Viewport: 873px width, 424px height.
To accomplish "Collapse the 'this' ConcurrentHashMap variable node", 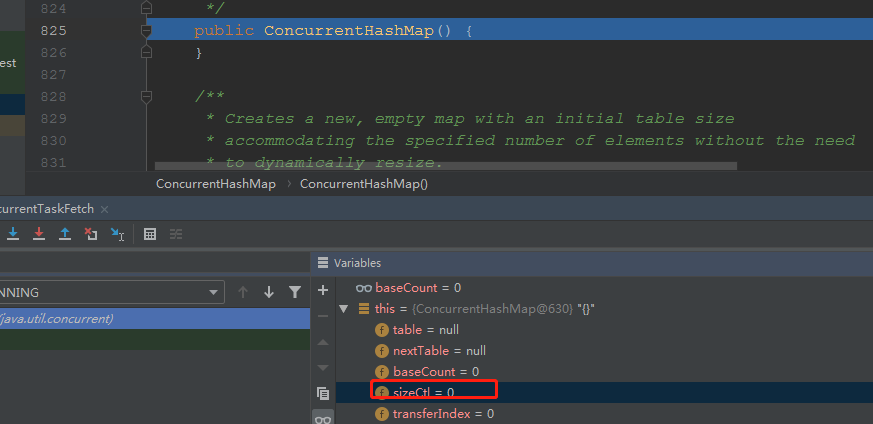I will coord(346,309).
